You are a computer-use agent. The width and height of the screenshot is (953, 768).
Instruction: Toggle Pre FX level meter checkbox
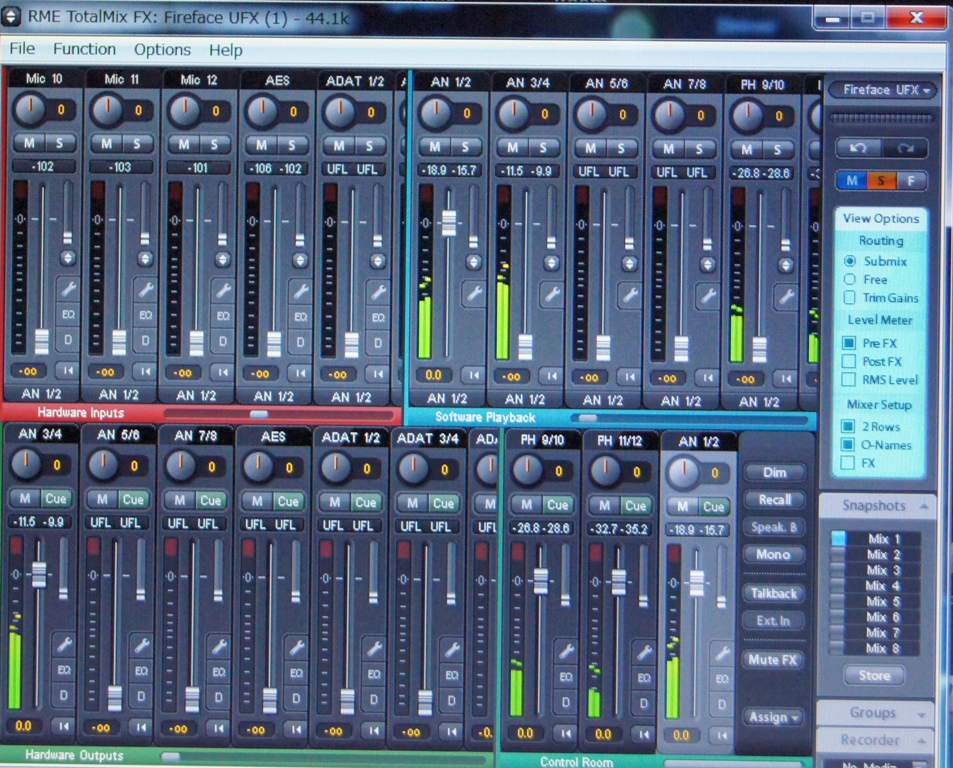coord(848,343)
